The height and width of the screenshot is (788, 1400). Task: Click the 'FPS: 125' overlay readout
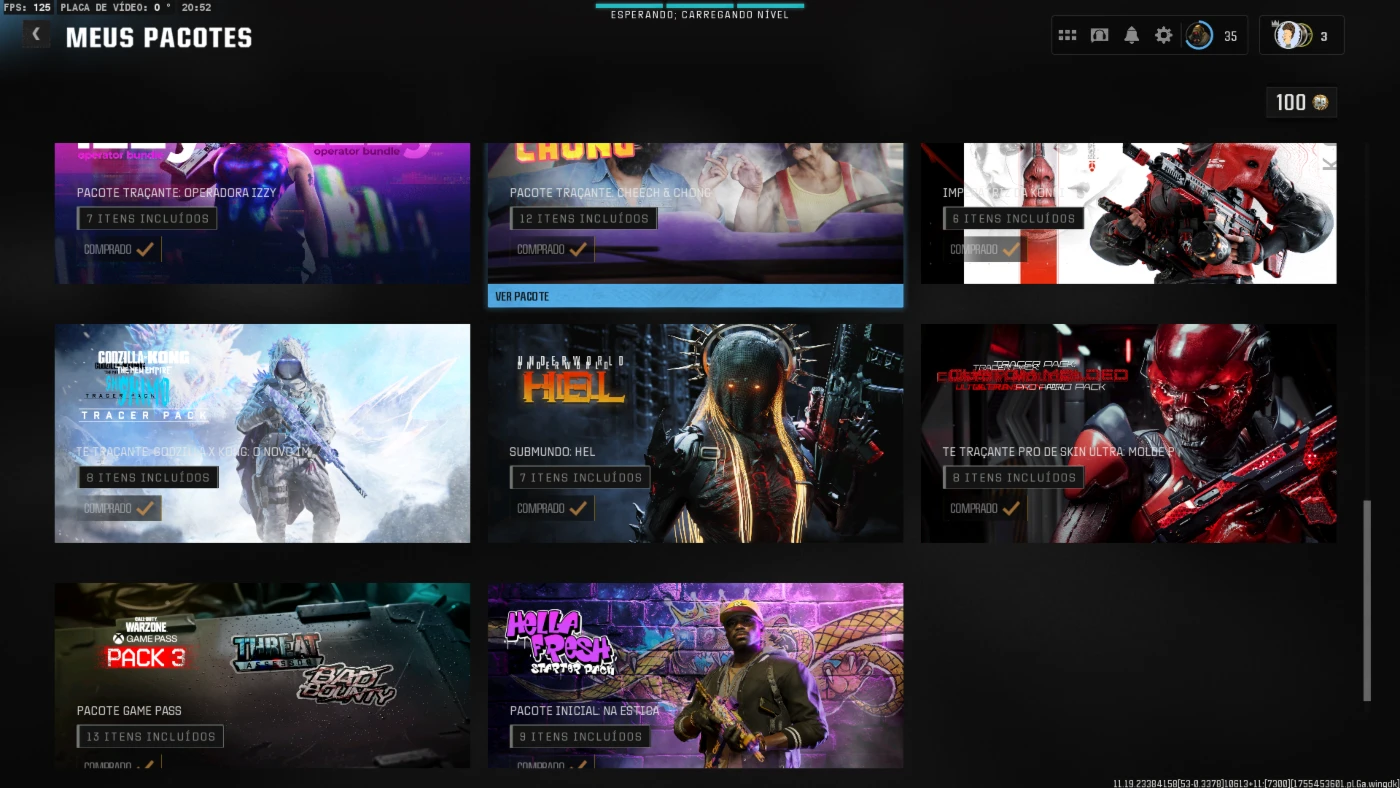point(27,7)
